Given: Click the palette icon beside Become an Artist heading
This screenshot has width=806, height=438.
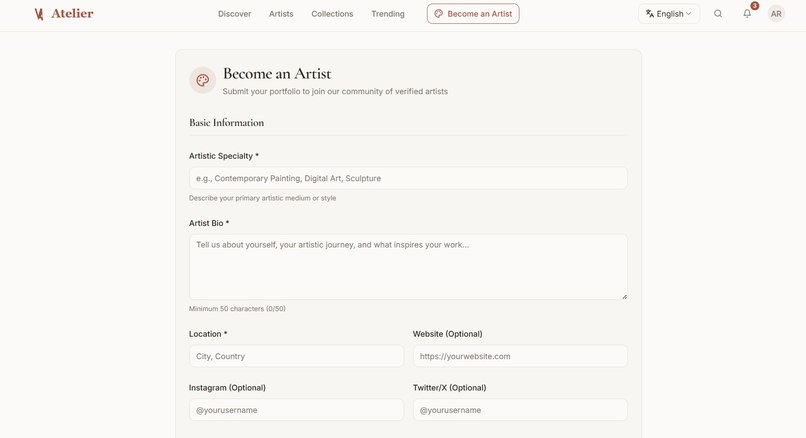Looking at the screenshot, I should (203, 80).
